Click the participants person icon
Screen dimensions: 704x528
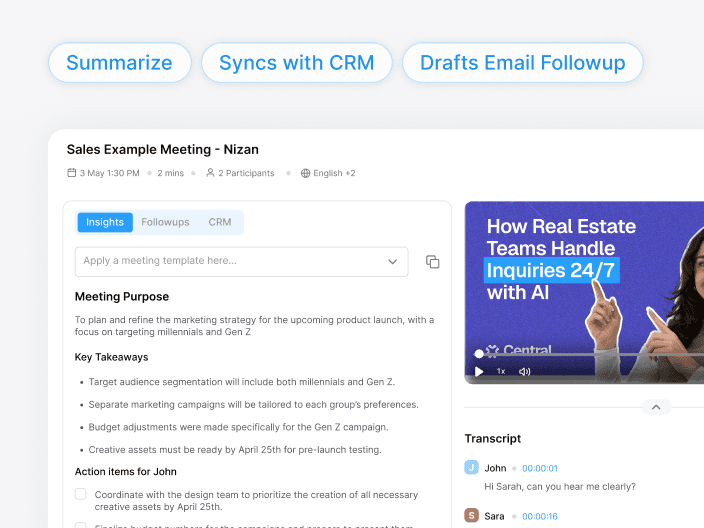210,173
